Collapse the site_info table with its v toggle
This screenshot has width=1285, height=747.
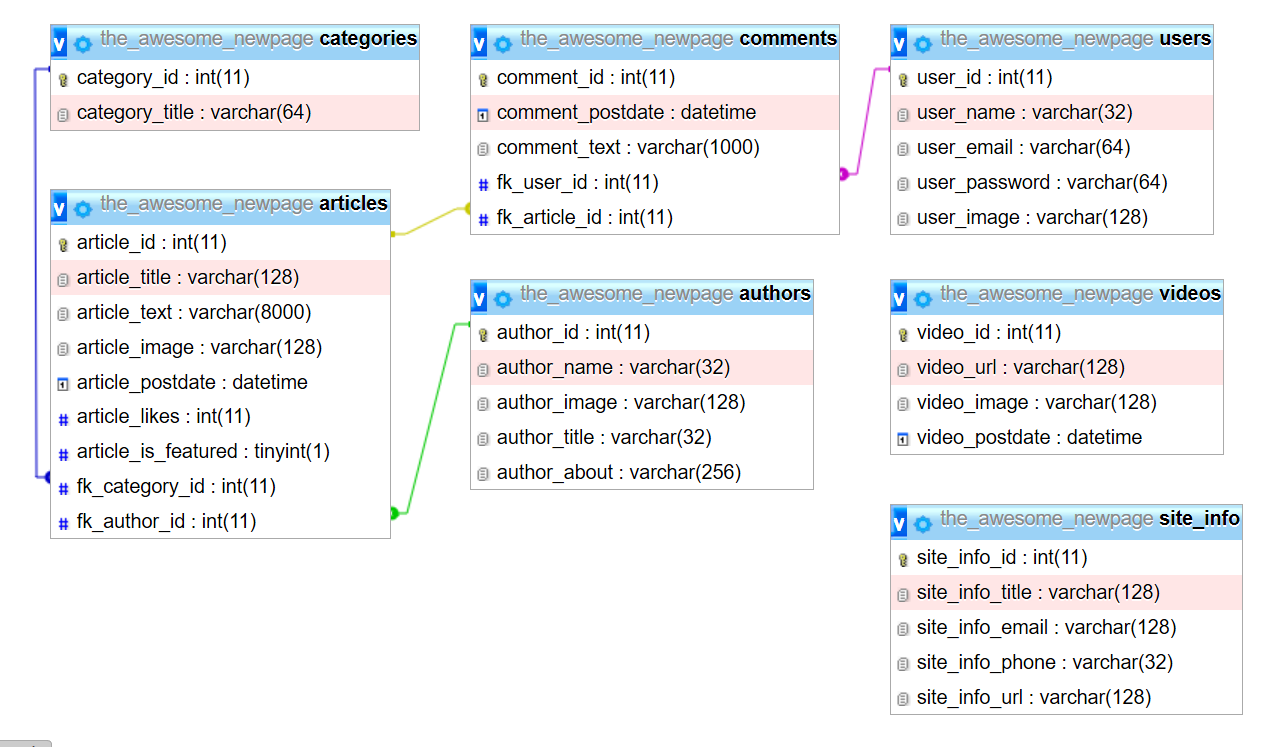pos(899,523)
